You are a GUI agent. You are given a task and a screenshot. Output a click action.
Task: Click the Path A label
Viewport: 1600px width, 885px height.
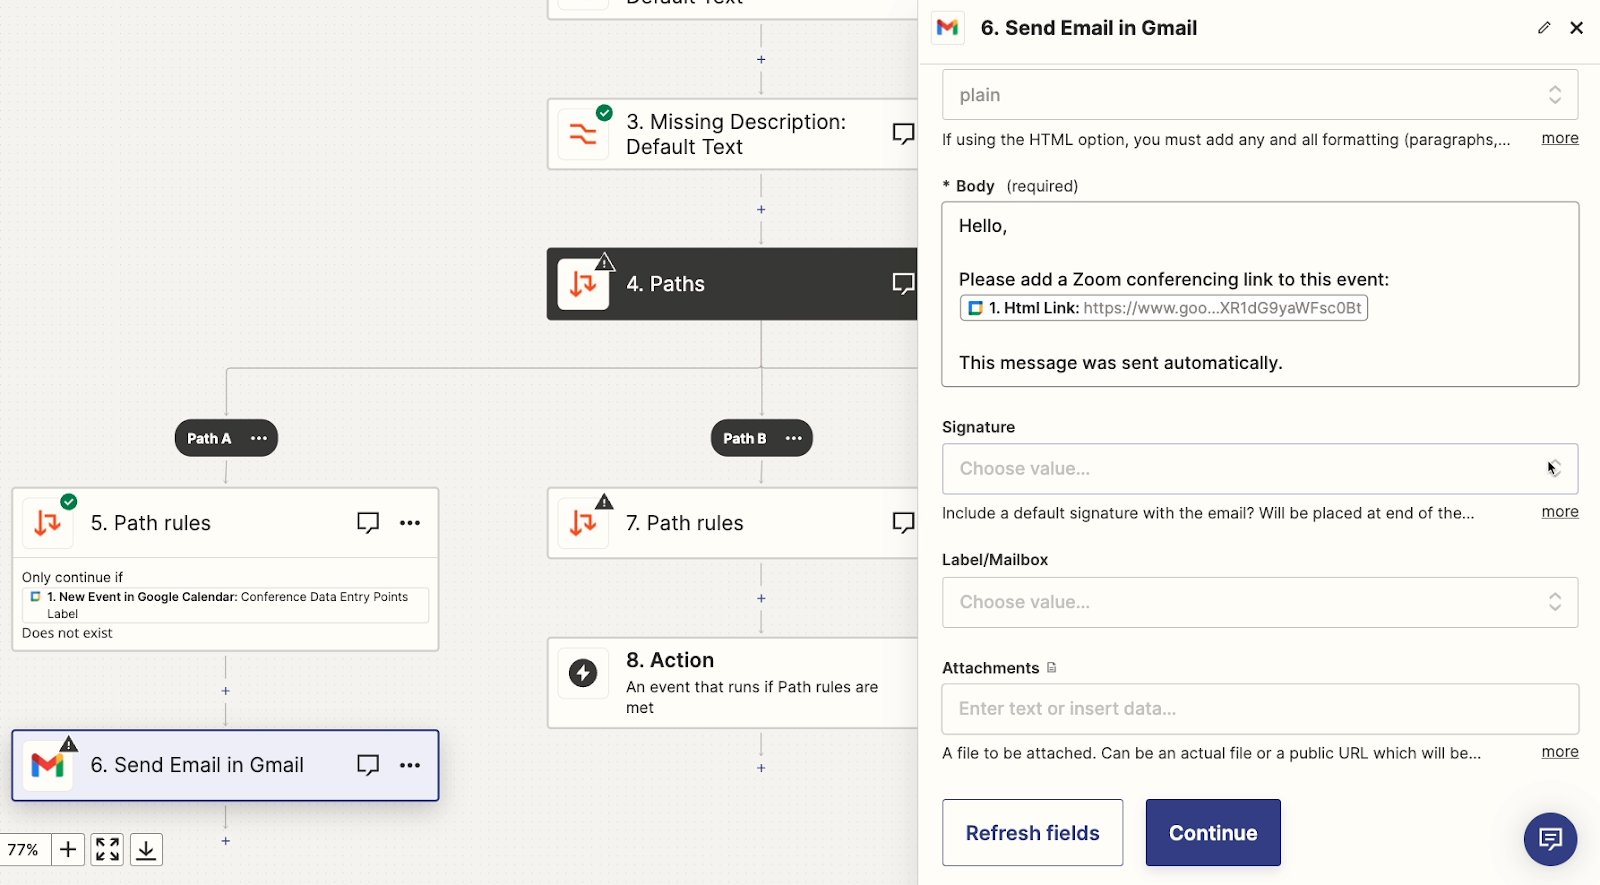click(209, 438)
